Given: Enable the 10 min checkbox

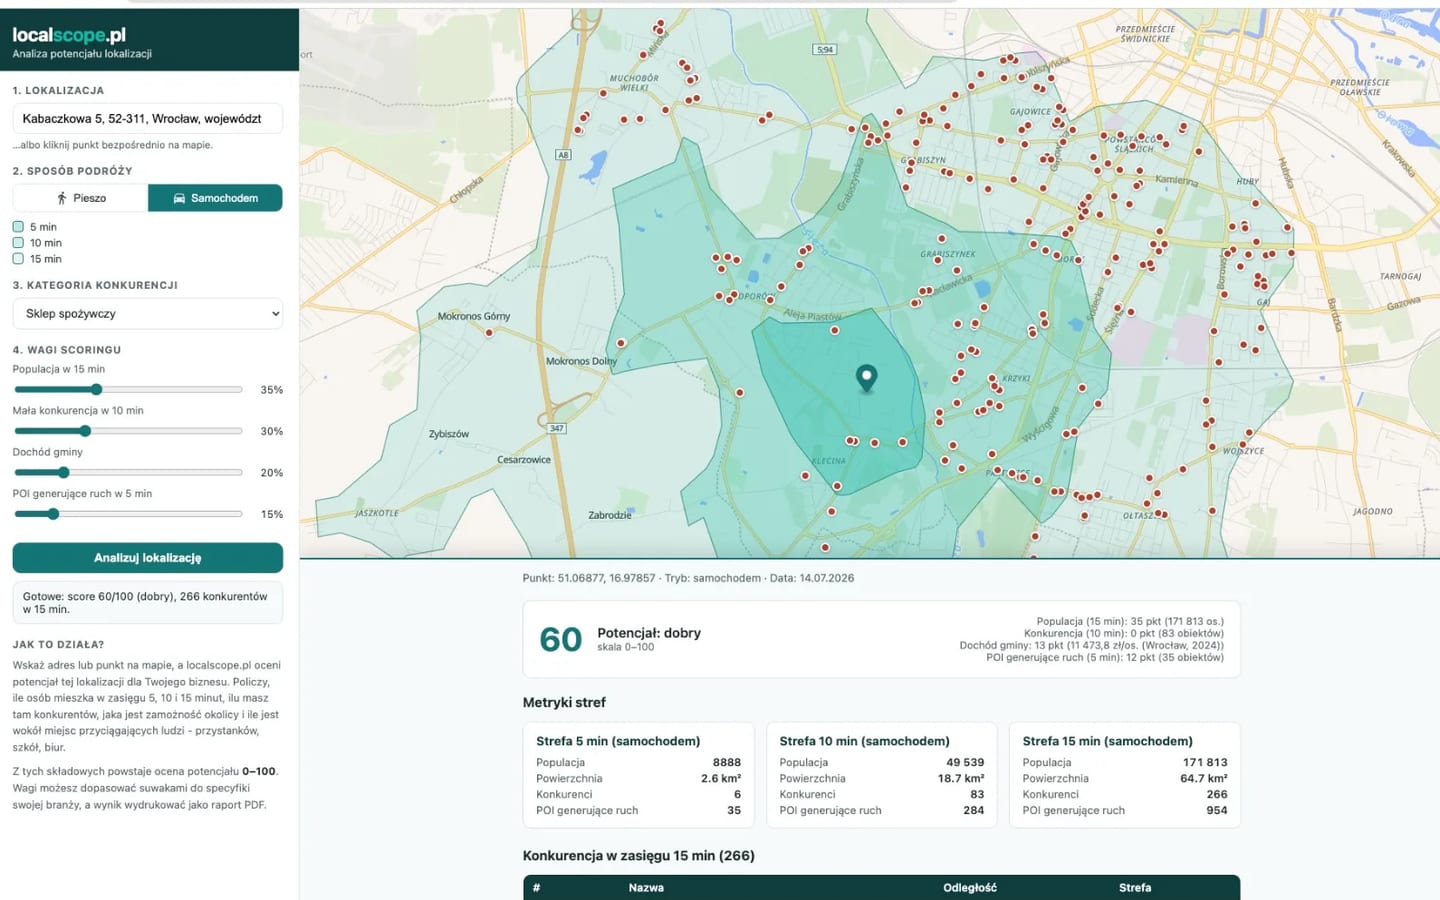Looking at the screenshot, I should pyautogui.click(x=18, y=243).
